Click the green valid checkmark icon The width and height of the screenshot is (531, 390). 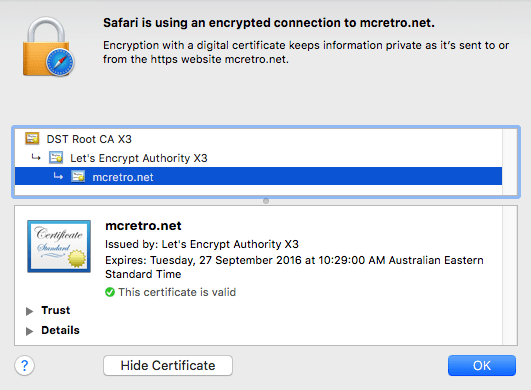110,292
